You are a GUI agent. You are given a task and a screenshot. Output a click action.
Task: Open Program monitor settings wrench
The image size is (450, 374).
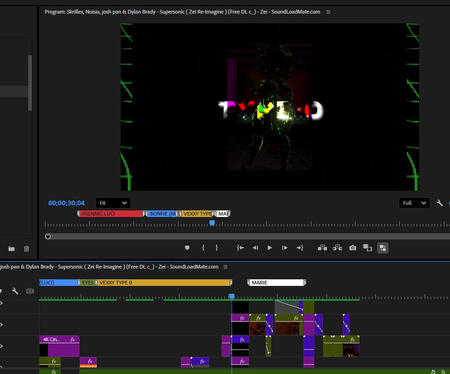click(440, 203)
